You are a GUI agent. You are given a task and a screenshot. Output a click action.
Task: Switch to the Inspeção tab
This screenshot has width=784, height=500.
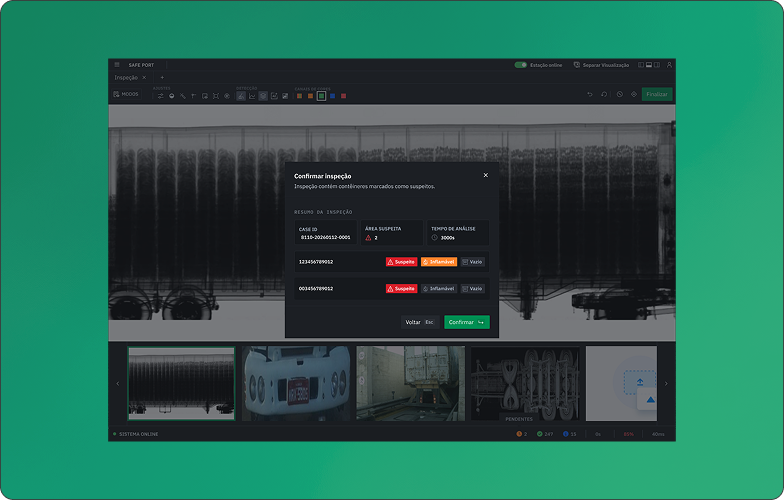126,78
